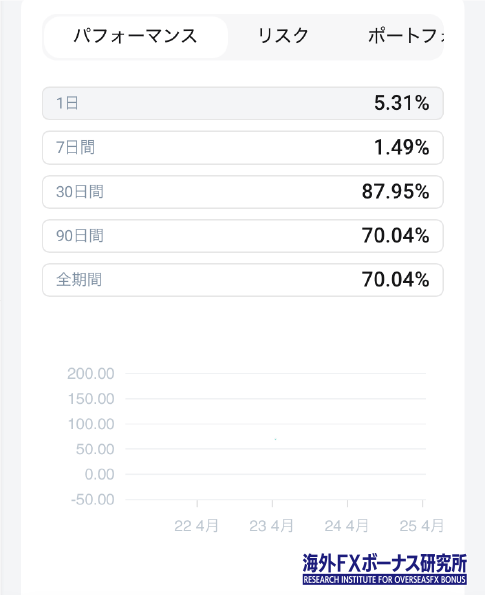The height and width of the screenshot is (596, 485).
Task: Choose the 7日間 period showing 1.49%
Action: 242,147
